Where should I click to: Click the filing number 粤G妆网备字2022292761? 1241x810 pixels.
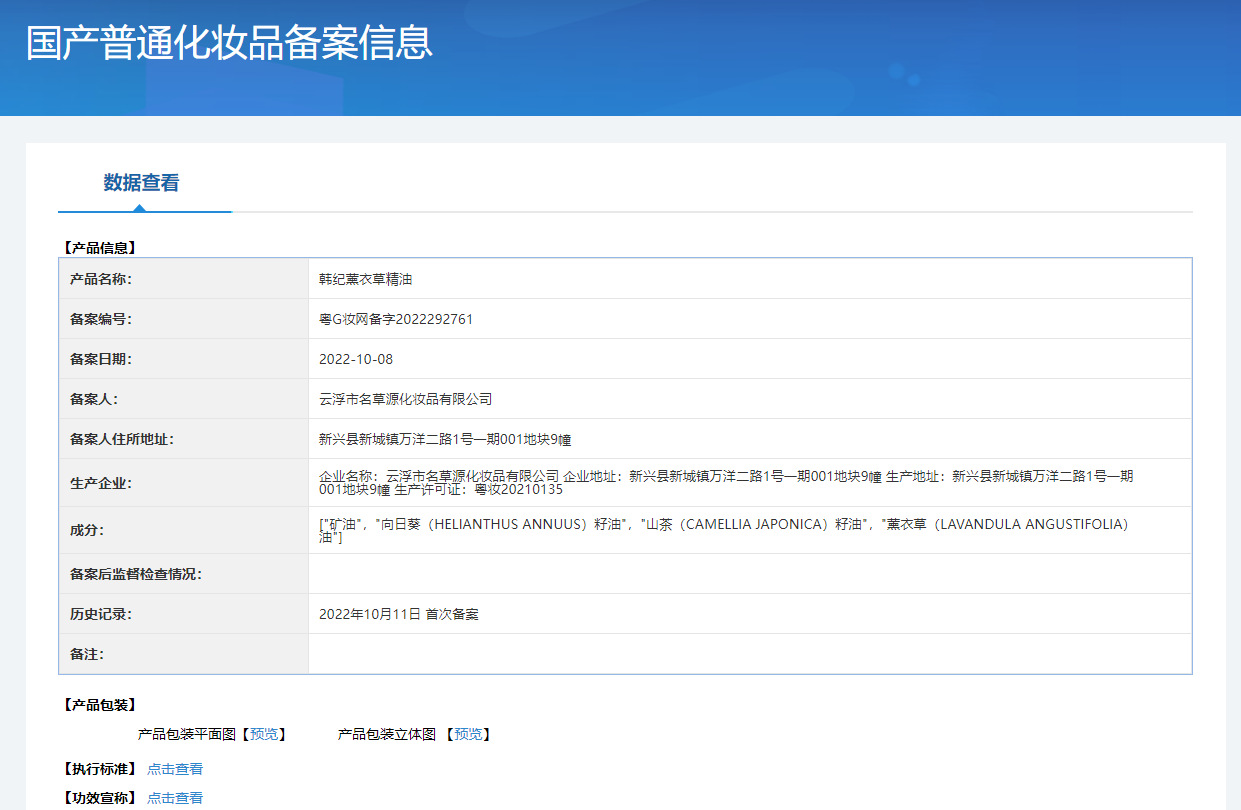pyautogui.click(x=395, y=319)
